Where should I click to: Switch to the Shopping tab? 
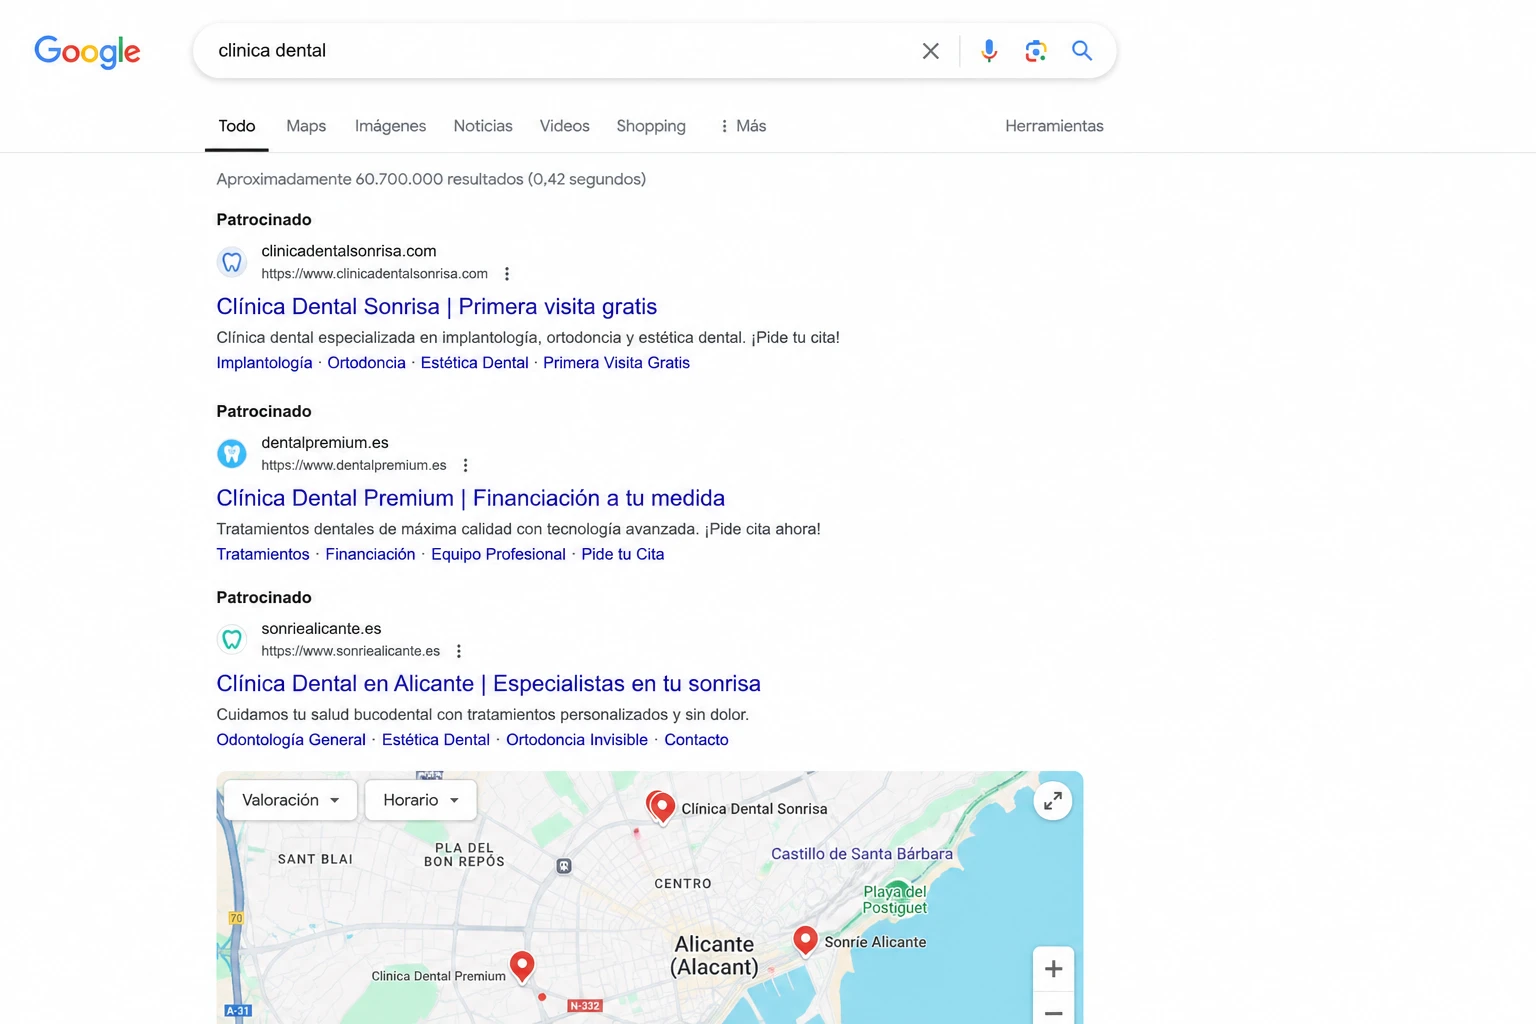[651, 126]
